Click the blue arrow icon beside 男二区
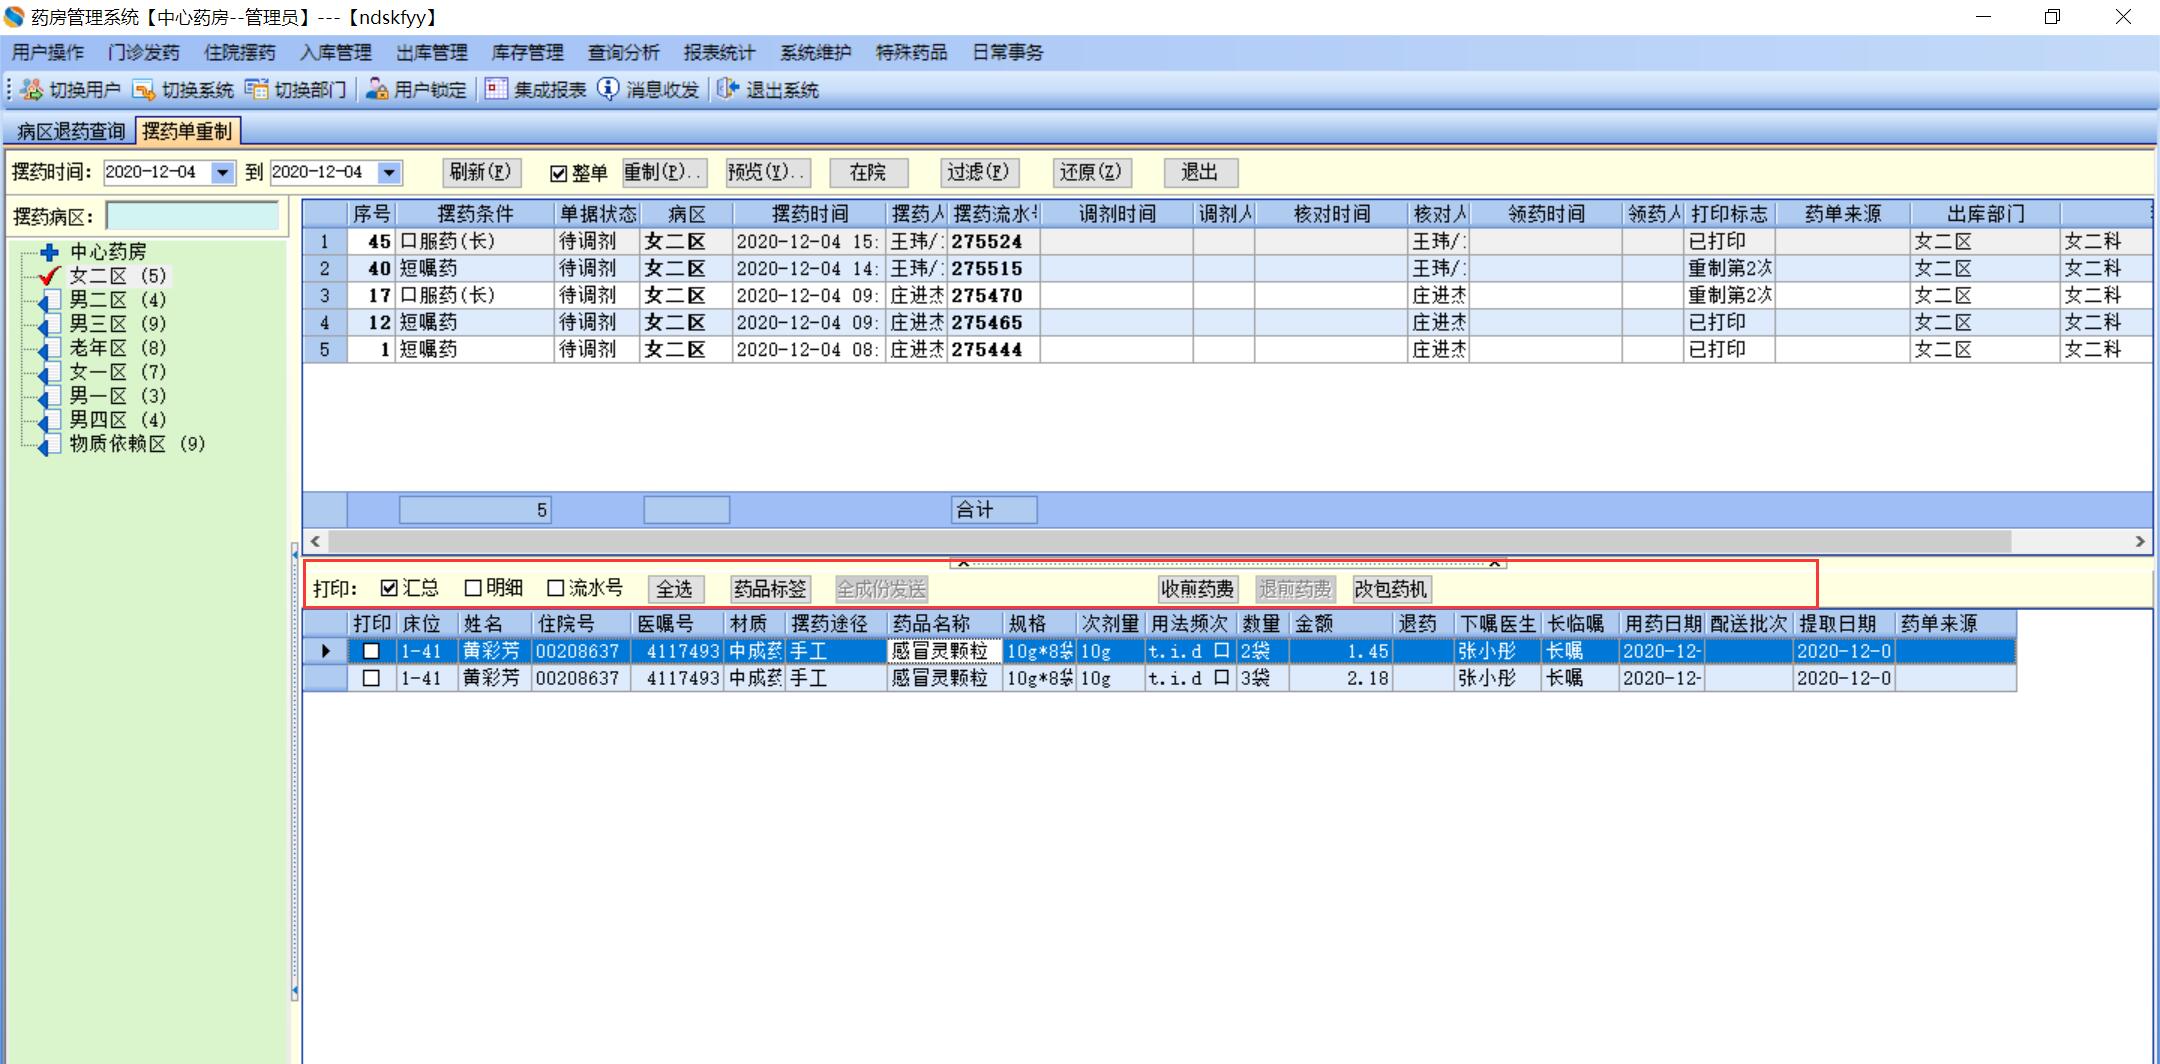This screenshot has width=2160, height=1064. coord(49,300)
